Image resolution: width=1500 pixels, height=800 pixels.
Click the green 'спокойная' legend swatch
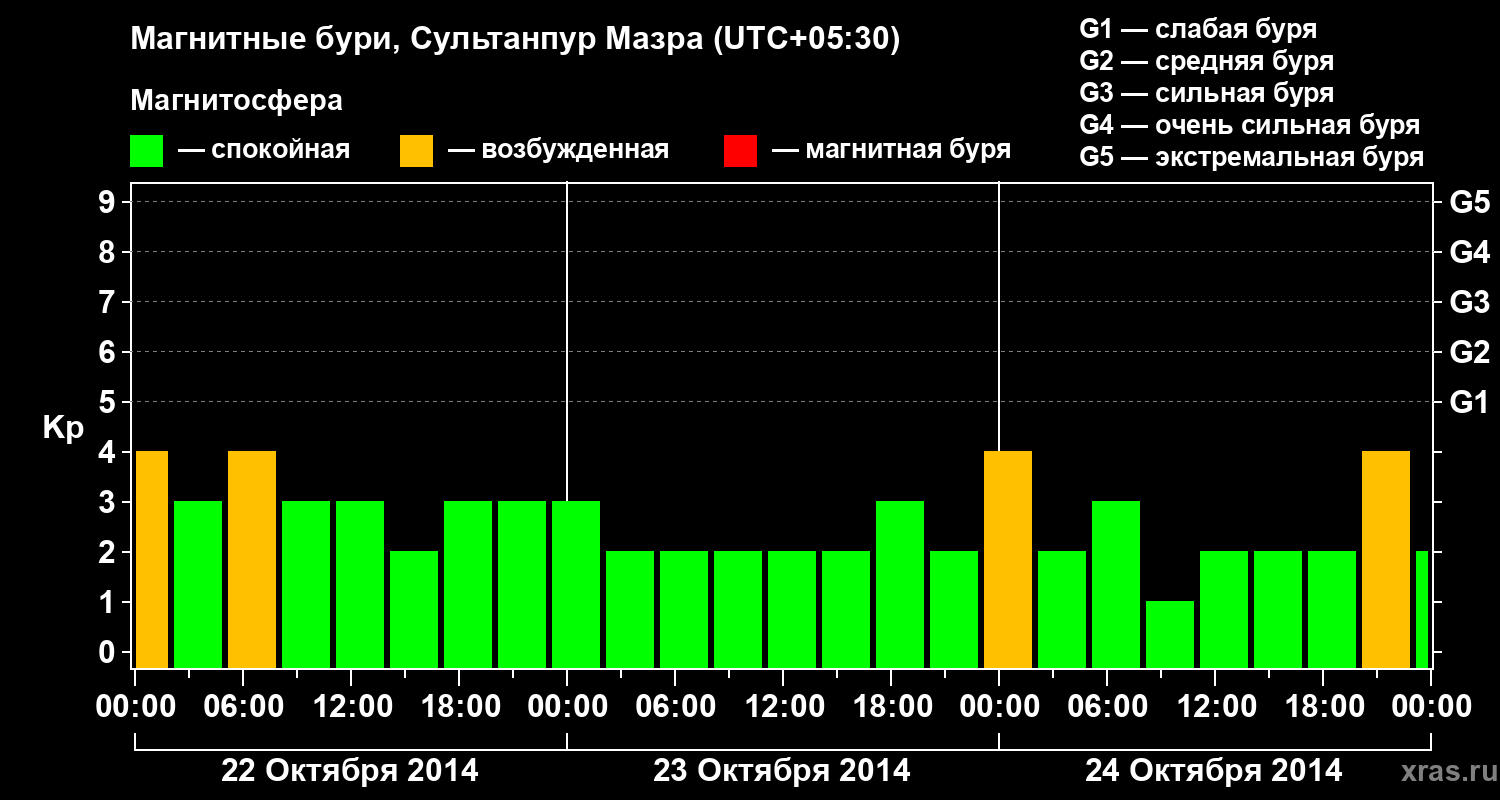(x=147, y=151)
